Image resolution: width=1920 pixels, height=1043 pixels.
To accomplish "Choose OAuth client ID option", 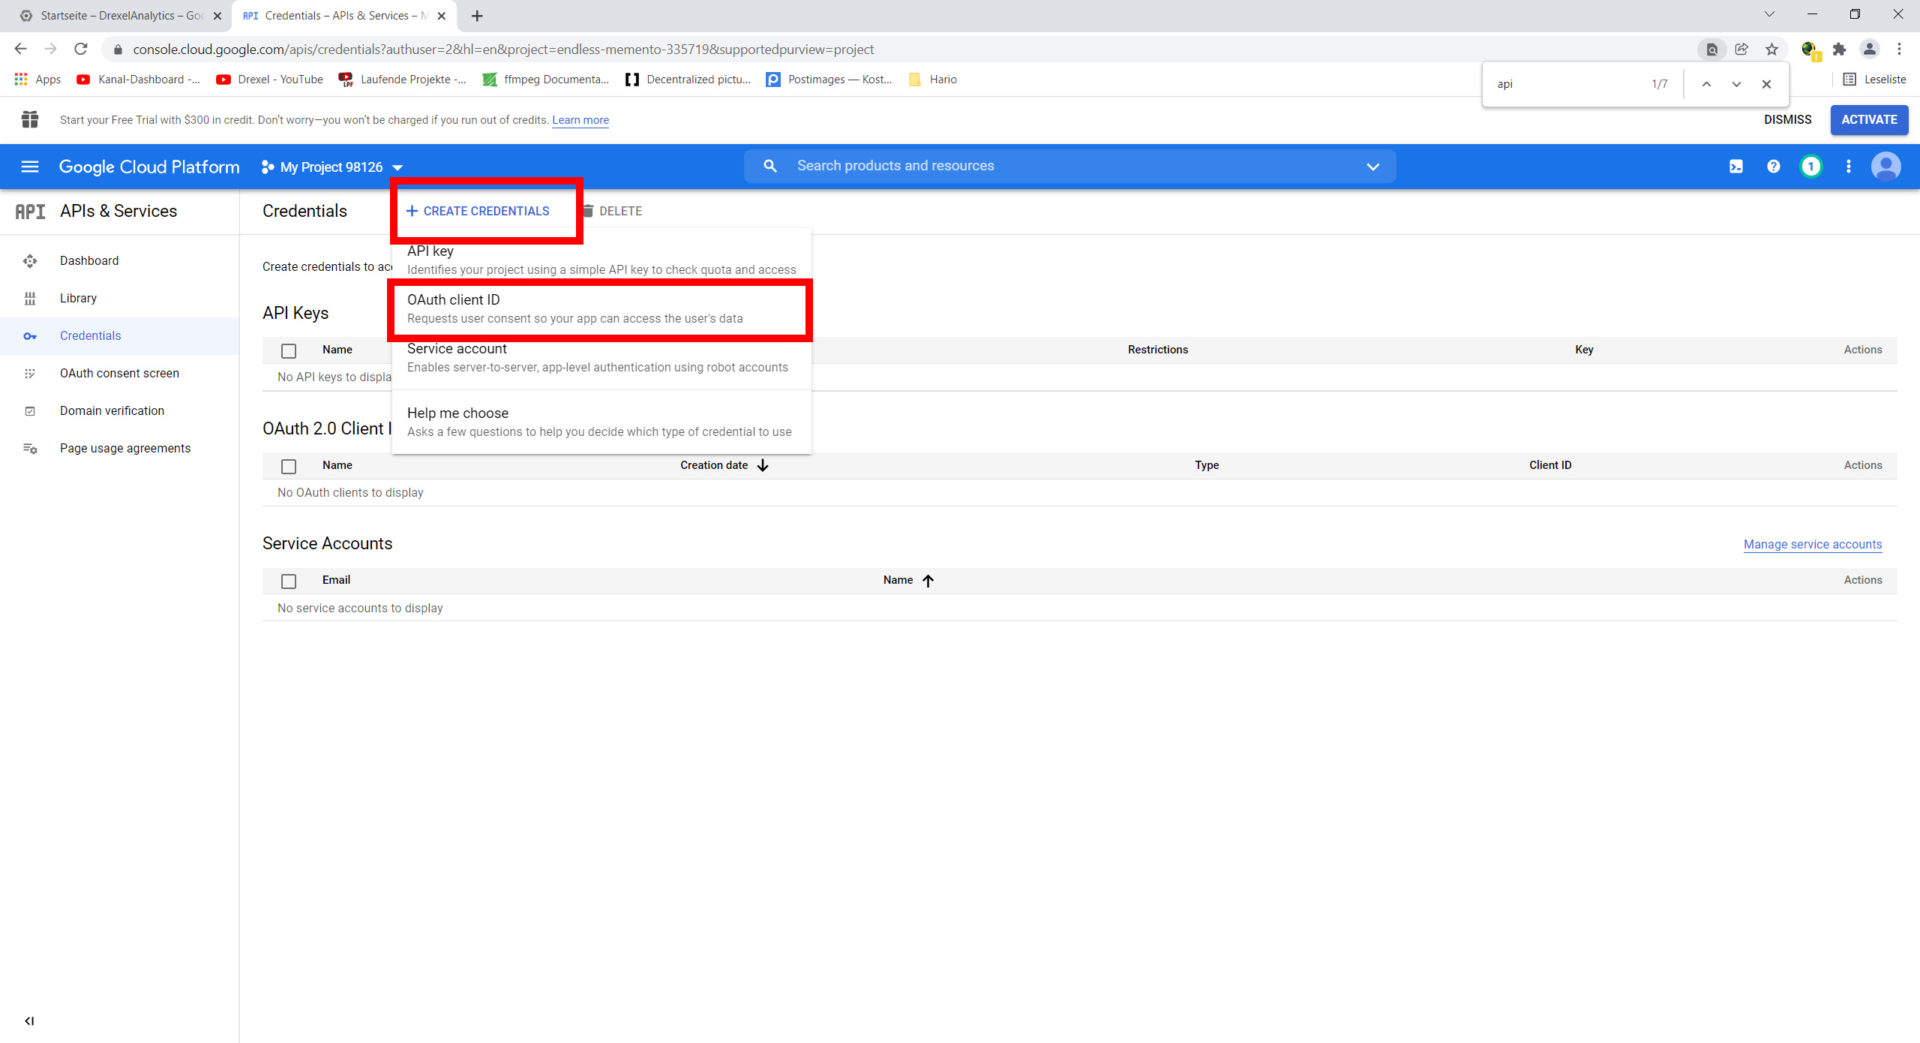I will pyautogui.click(x=601, y=309).
